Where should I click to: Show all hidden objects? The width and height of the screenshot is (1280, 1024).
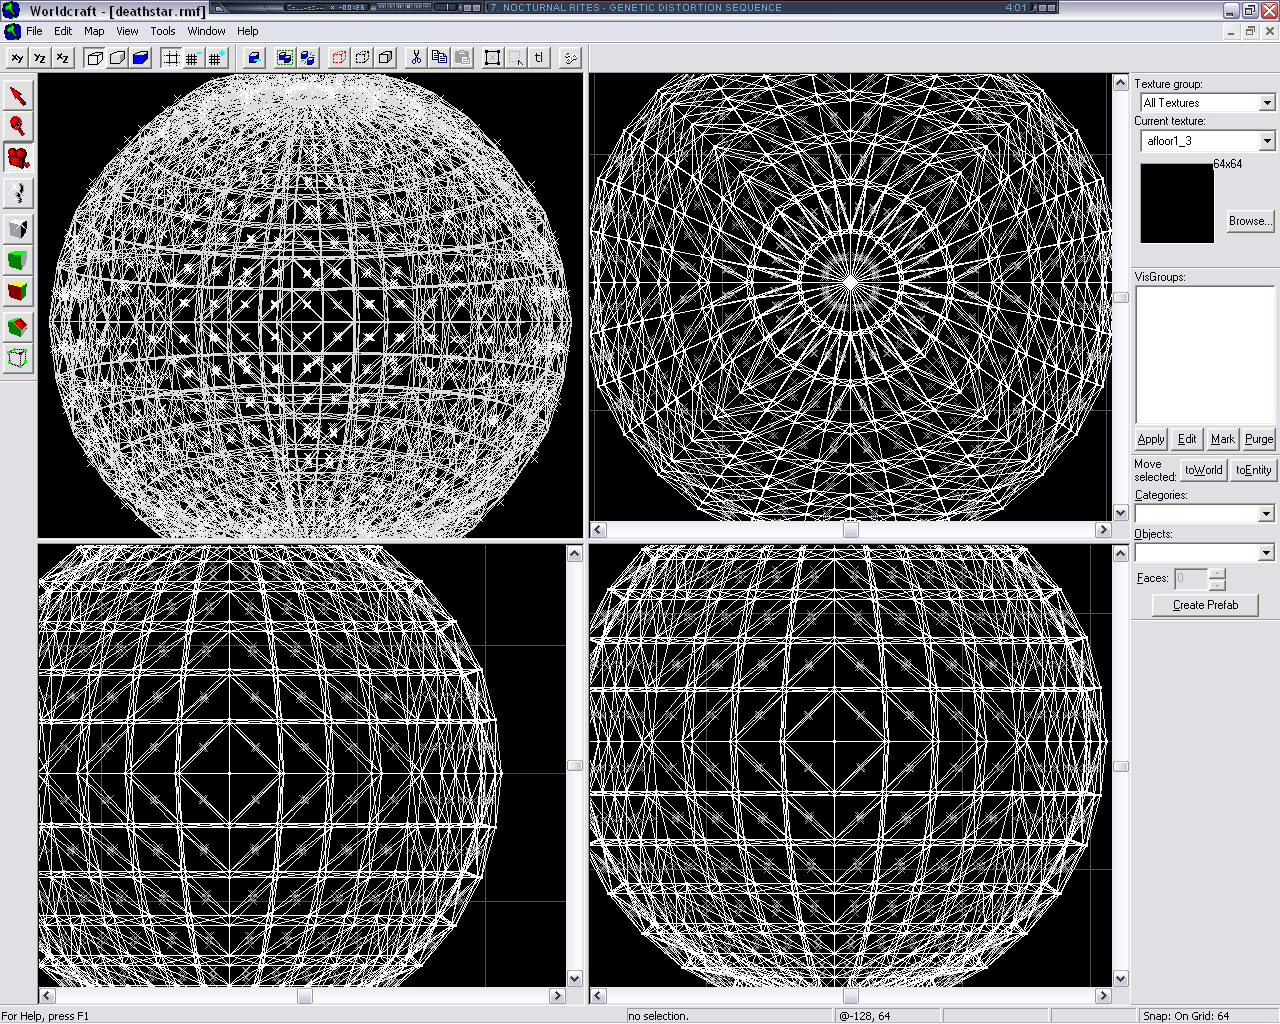pyautogui.click(x=385, y=58)
